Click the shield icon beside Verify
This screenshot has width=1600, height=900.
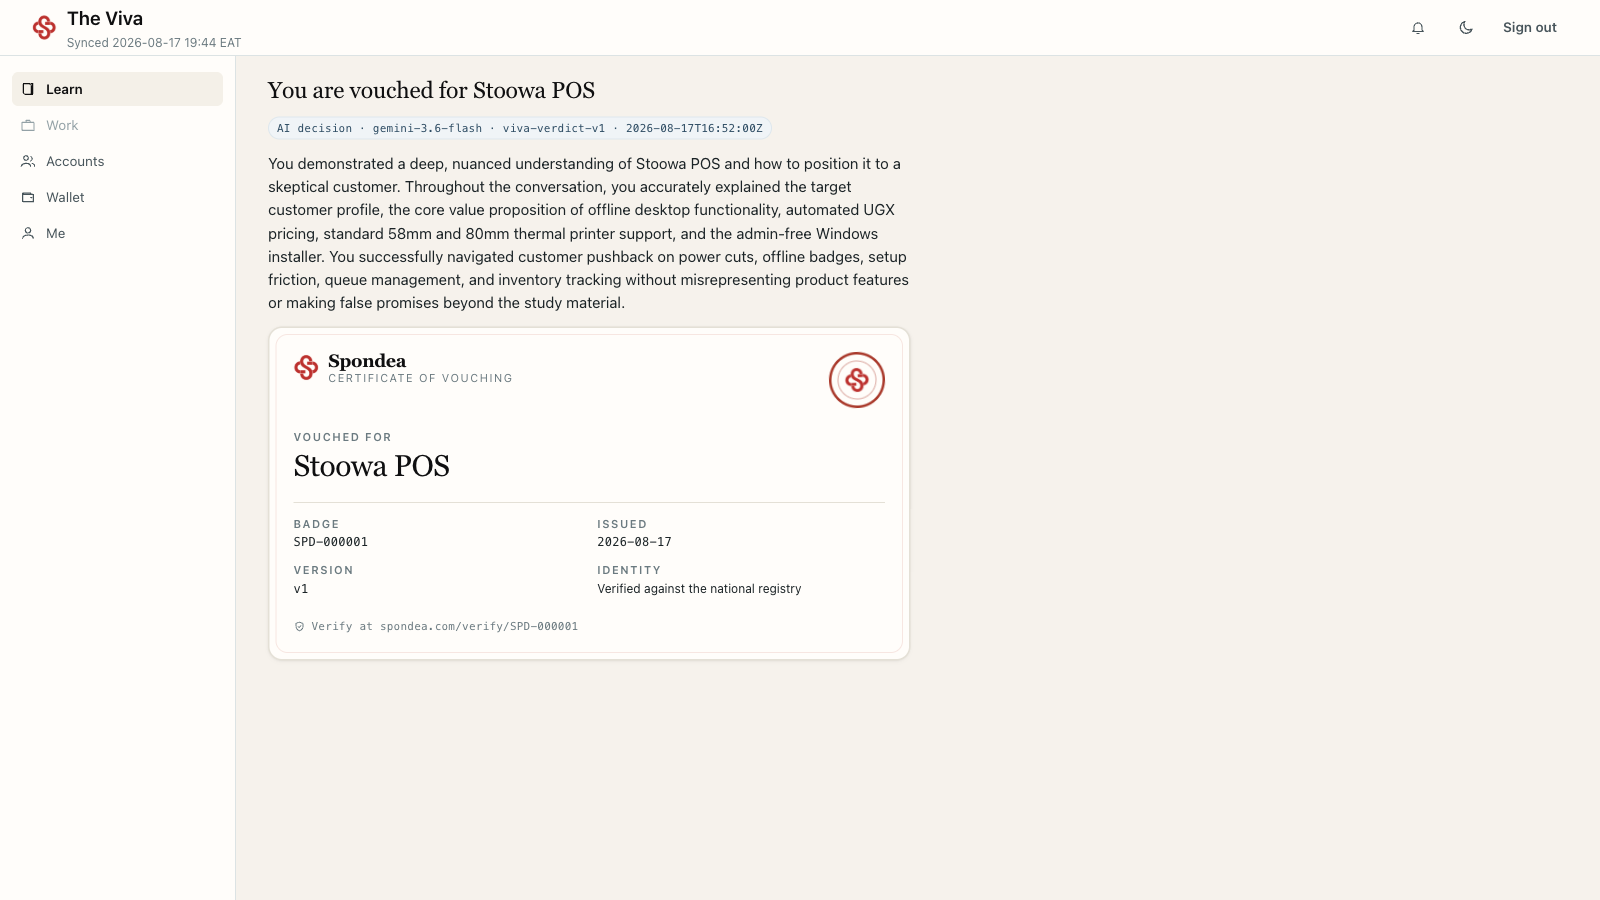299,627
